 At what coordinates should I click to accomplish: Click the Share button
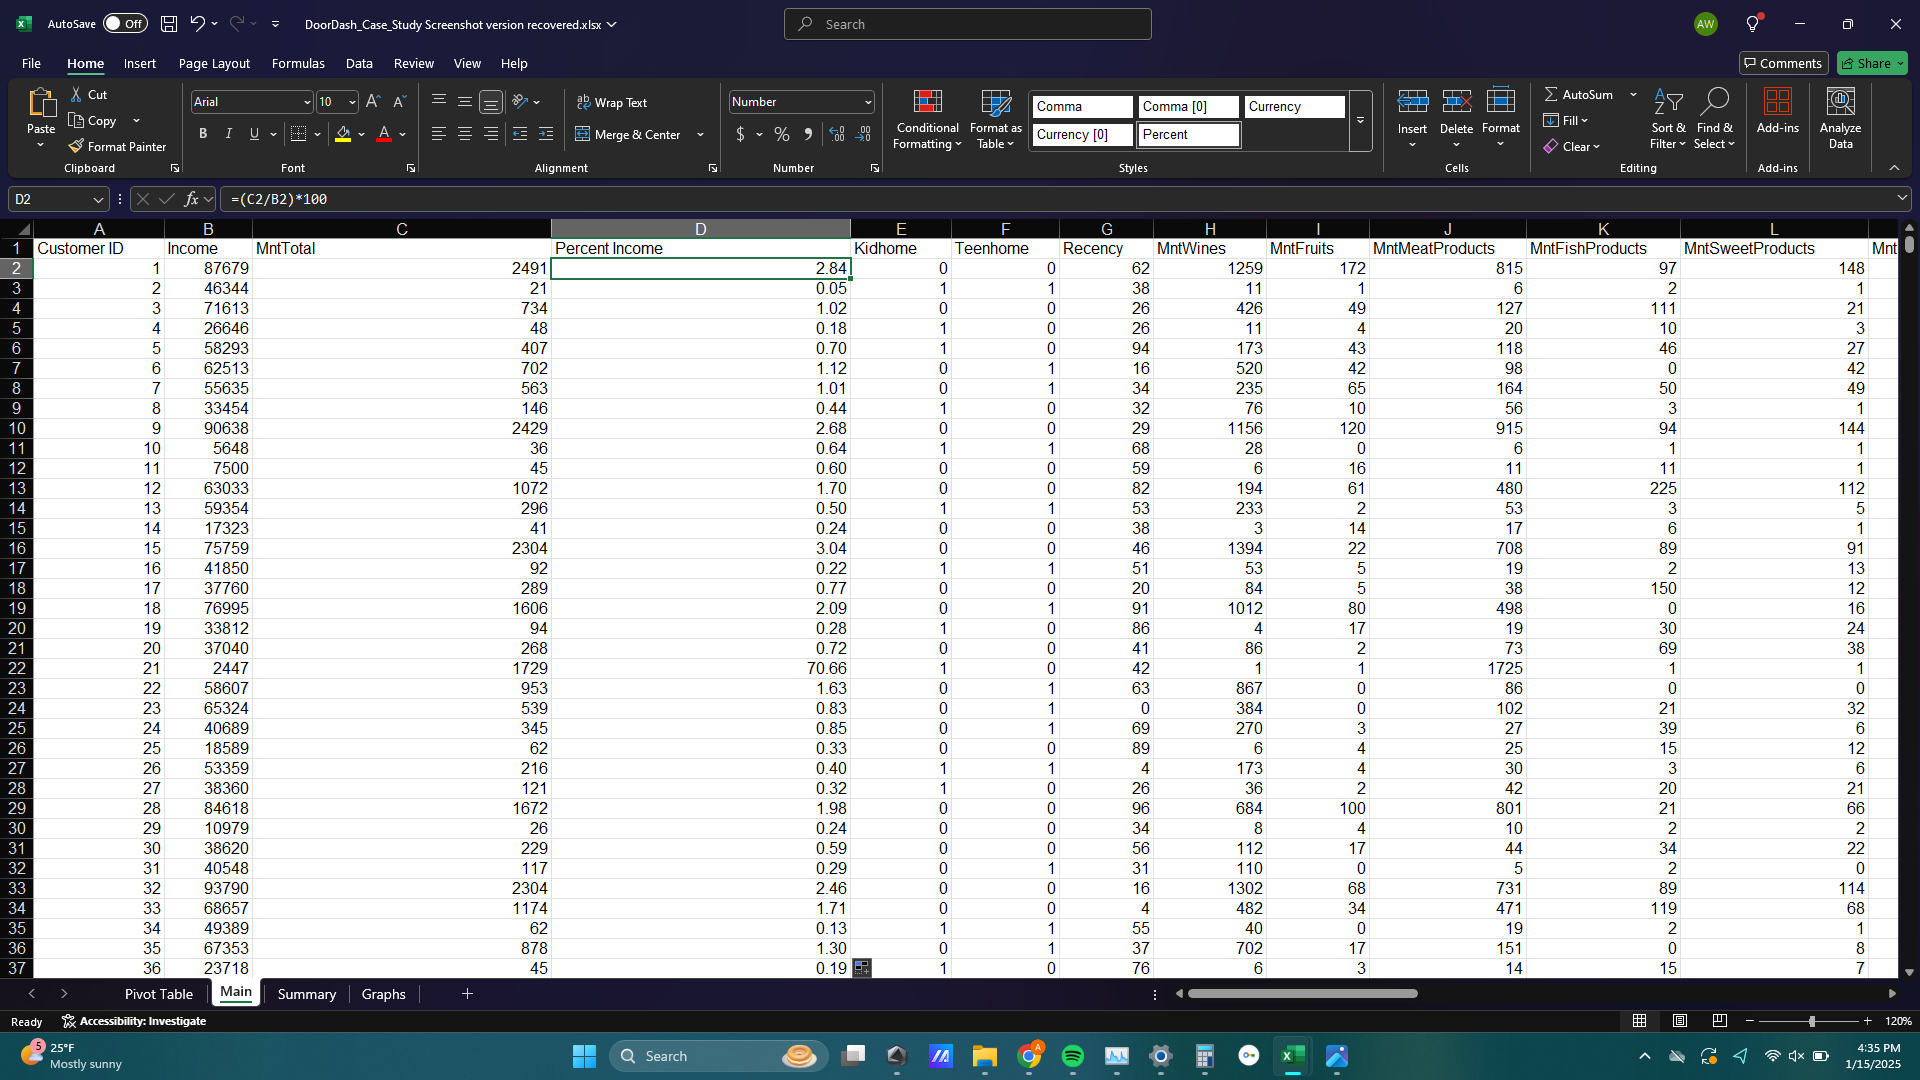1872,63
